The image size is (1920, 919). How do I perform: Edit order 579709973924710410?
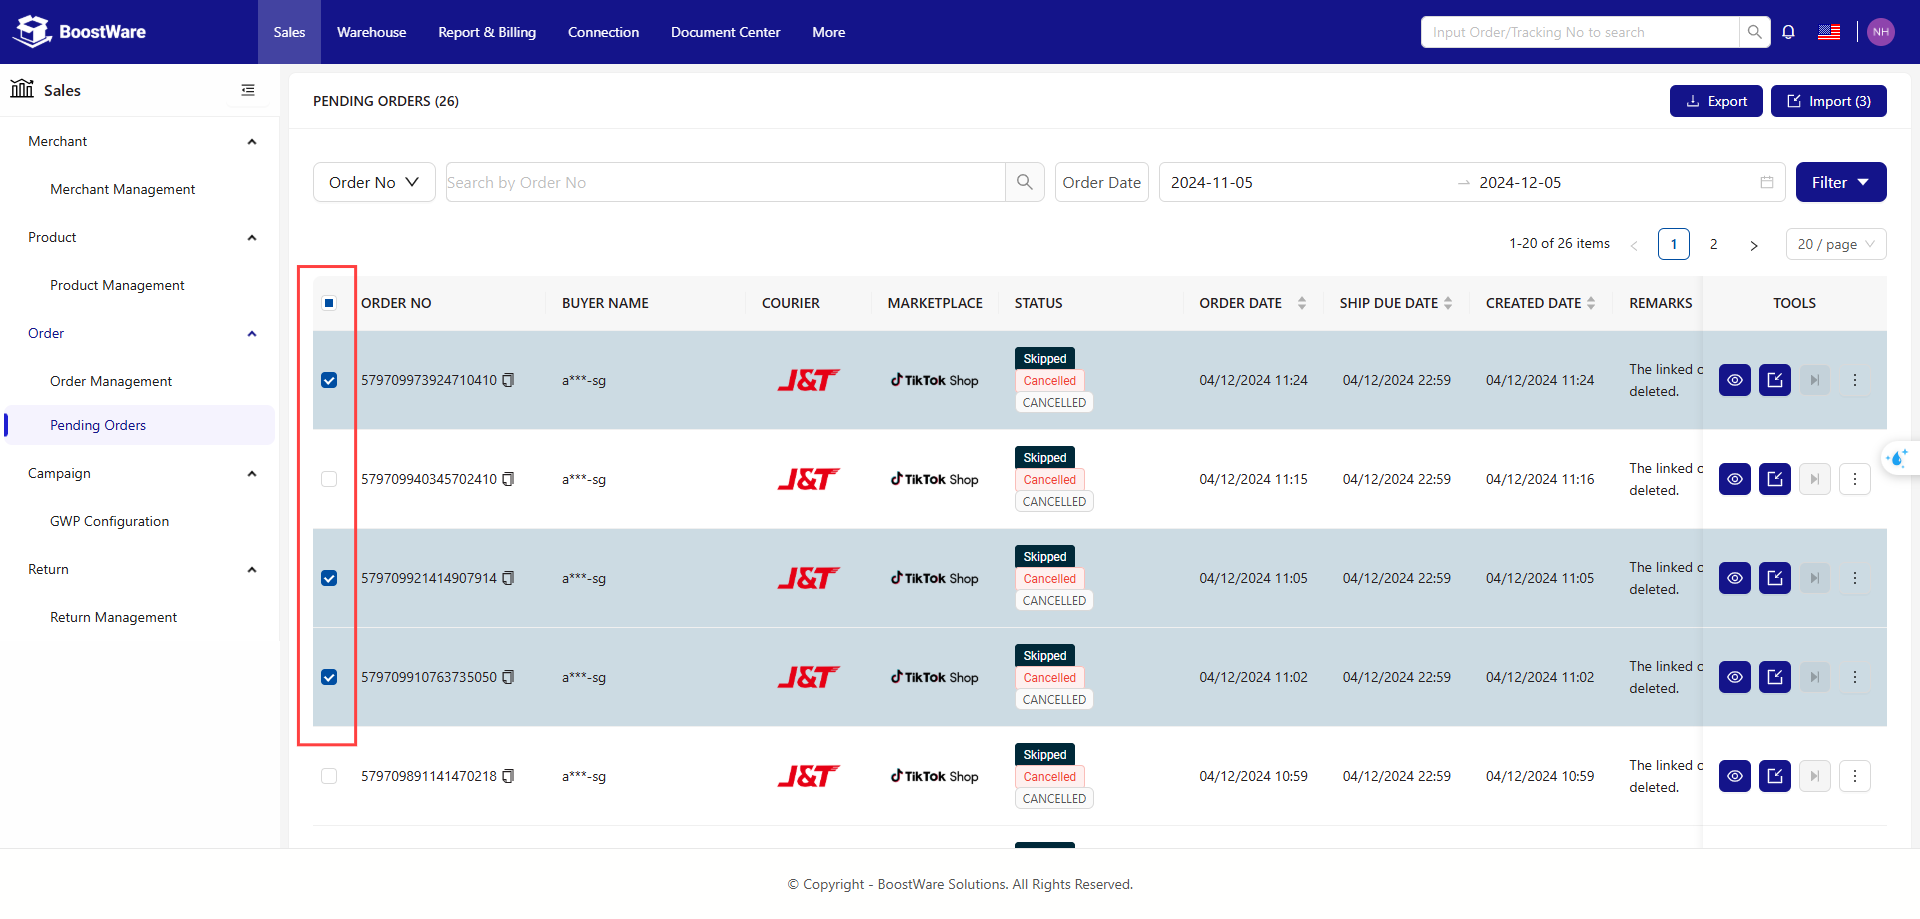[1775, 380]
